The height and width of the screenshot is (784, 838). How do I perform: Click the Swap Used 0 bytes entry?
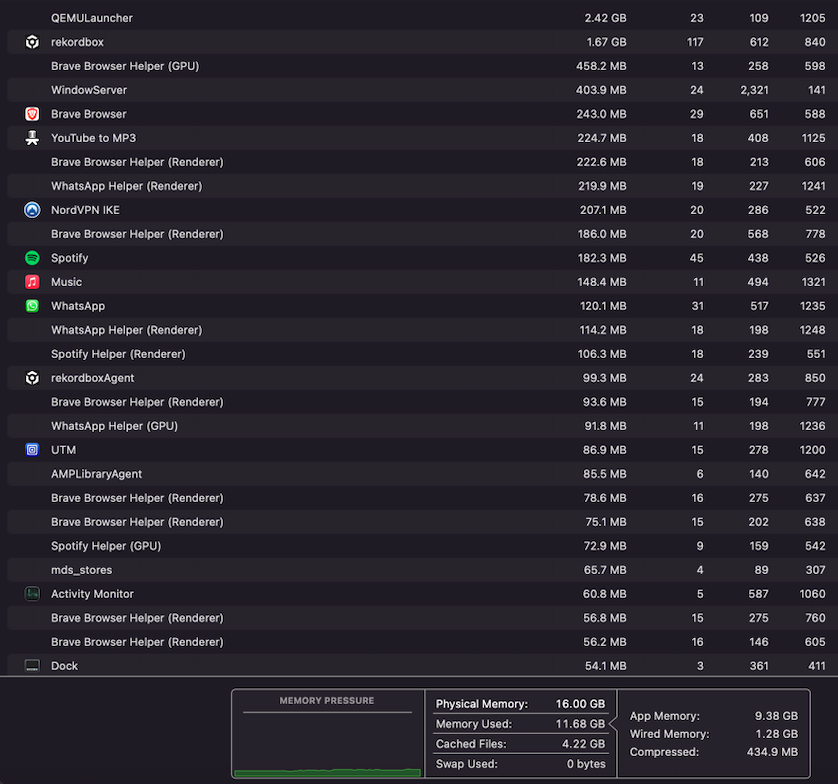click(520, 764)
